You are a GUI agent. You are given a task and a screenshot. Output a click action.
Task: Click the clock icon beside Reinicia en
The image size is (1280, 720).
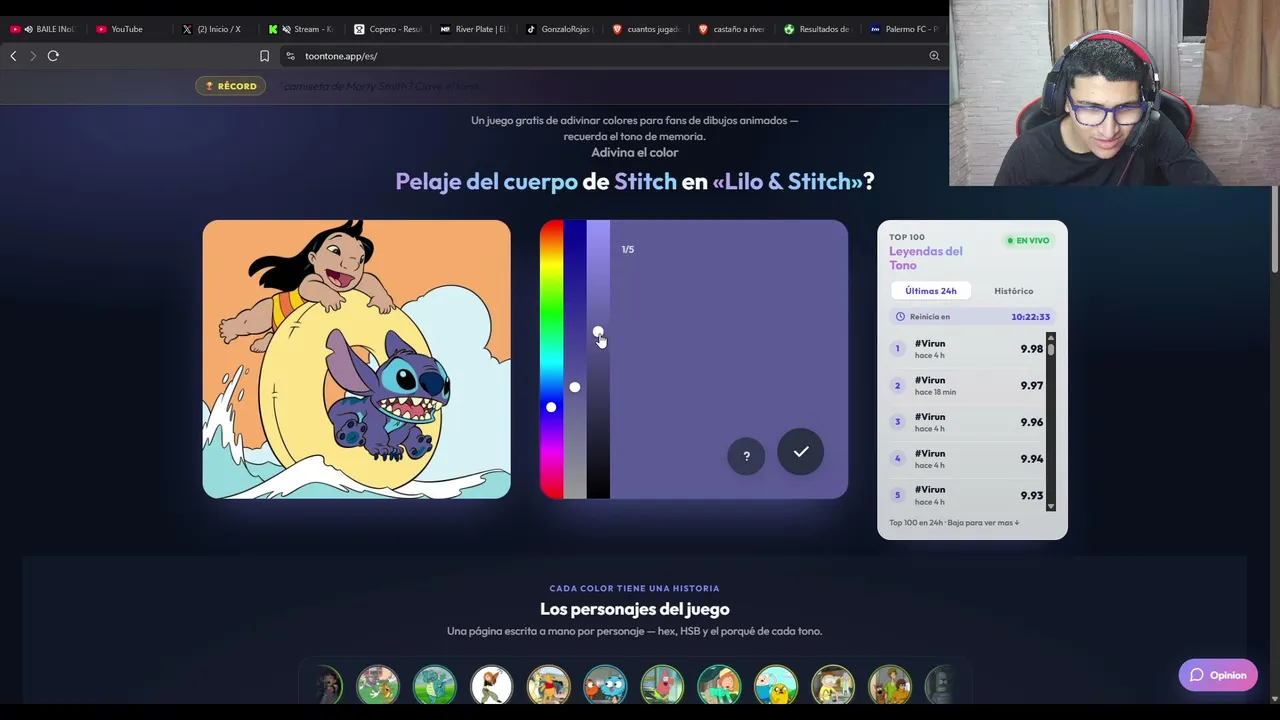click(900, 317)
